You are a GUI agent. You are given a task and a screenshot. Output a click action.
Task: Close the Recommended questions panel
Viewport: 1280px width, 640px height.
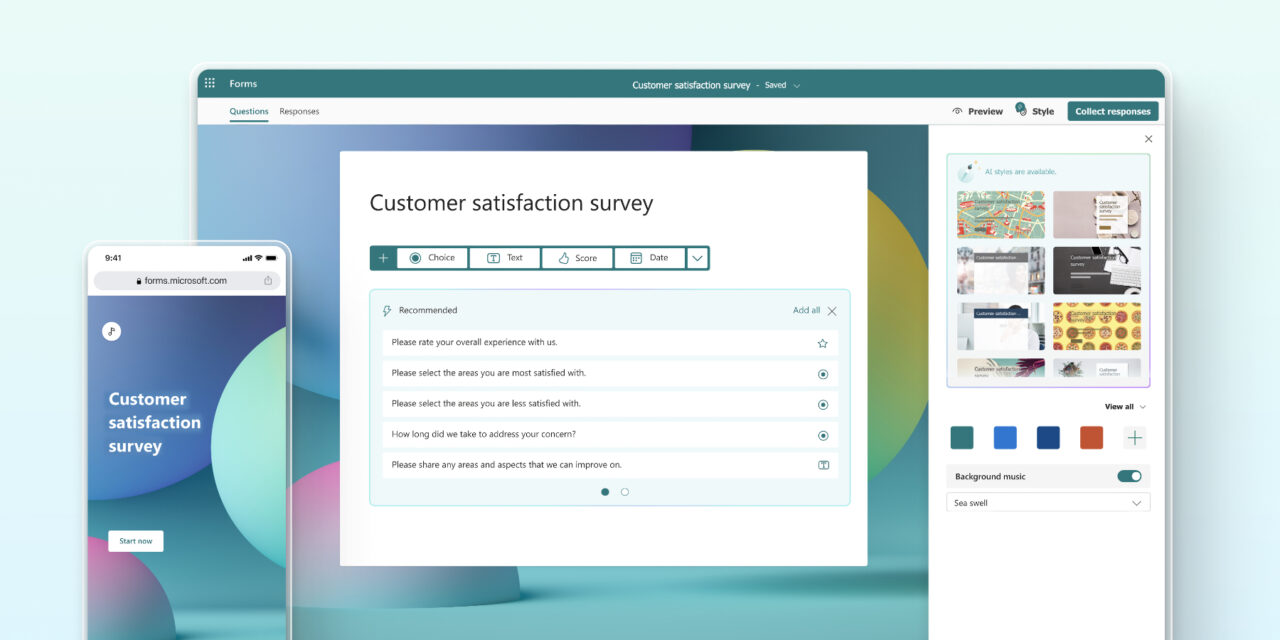click(832, 311)
